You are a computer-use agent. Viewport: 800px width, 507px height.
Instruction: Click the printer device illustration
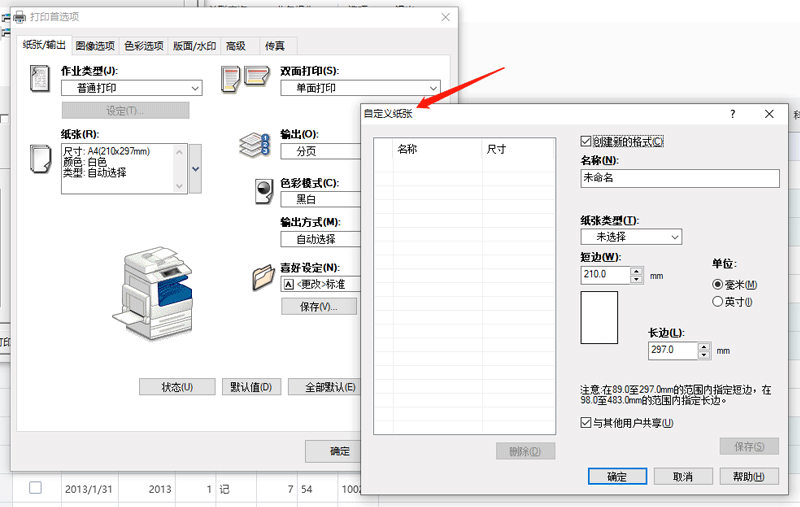[x=153, y=293]
